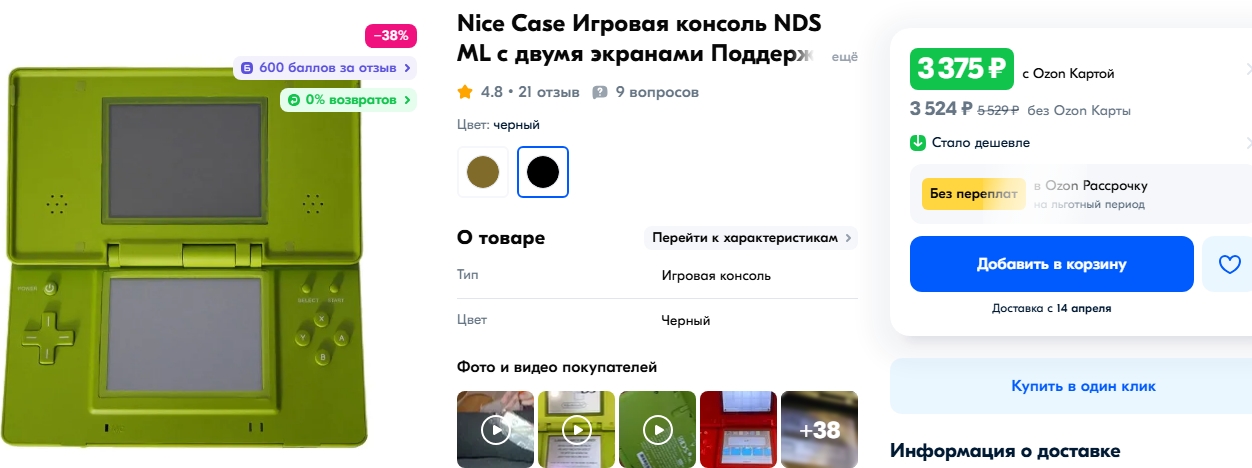Expand product title with ещё

[845, 57]
